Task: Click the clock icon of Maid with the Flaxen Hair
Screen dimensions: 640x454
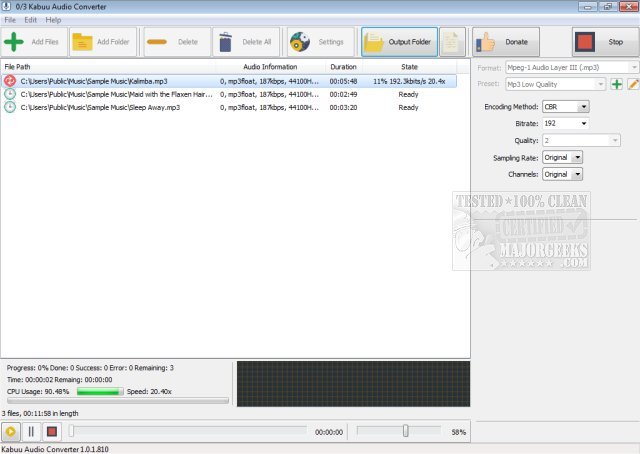Action: pyautogui.click(x=10, y=94)
